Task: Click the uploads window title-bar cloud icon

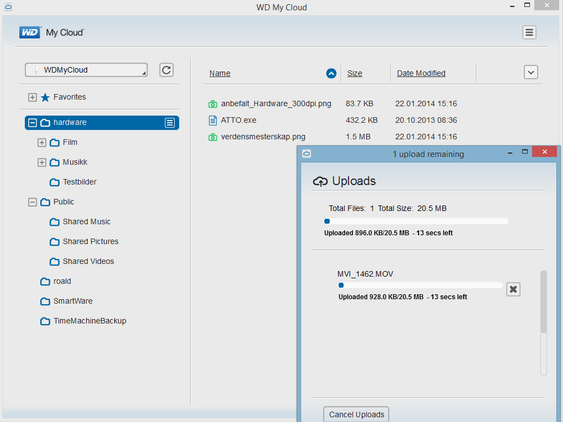Action: [x=307, y=154]
